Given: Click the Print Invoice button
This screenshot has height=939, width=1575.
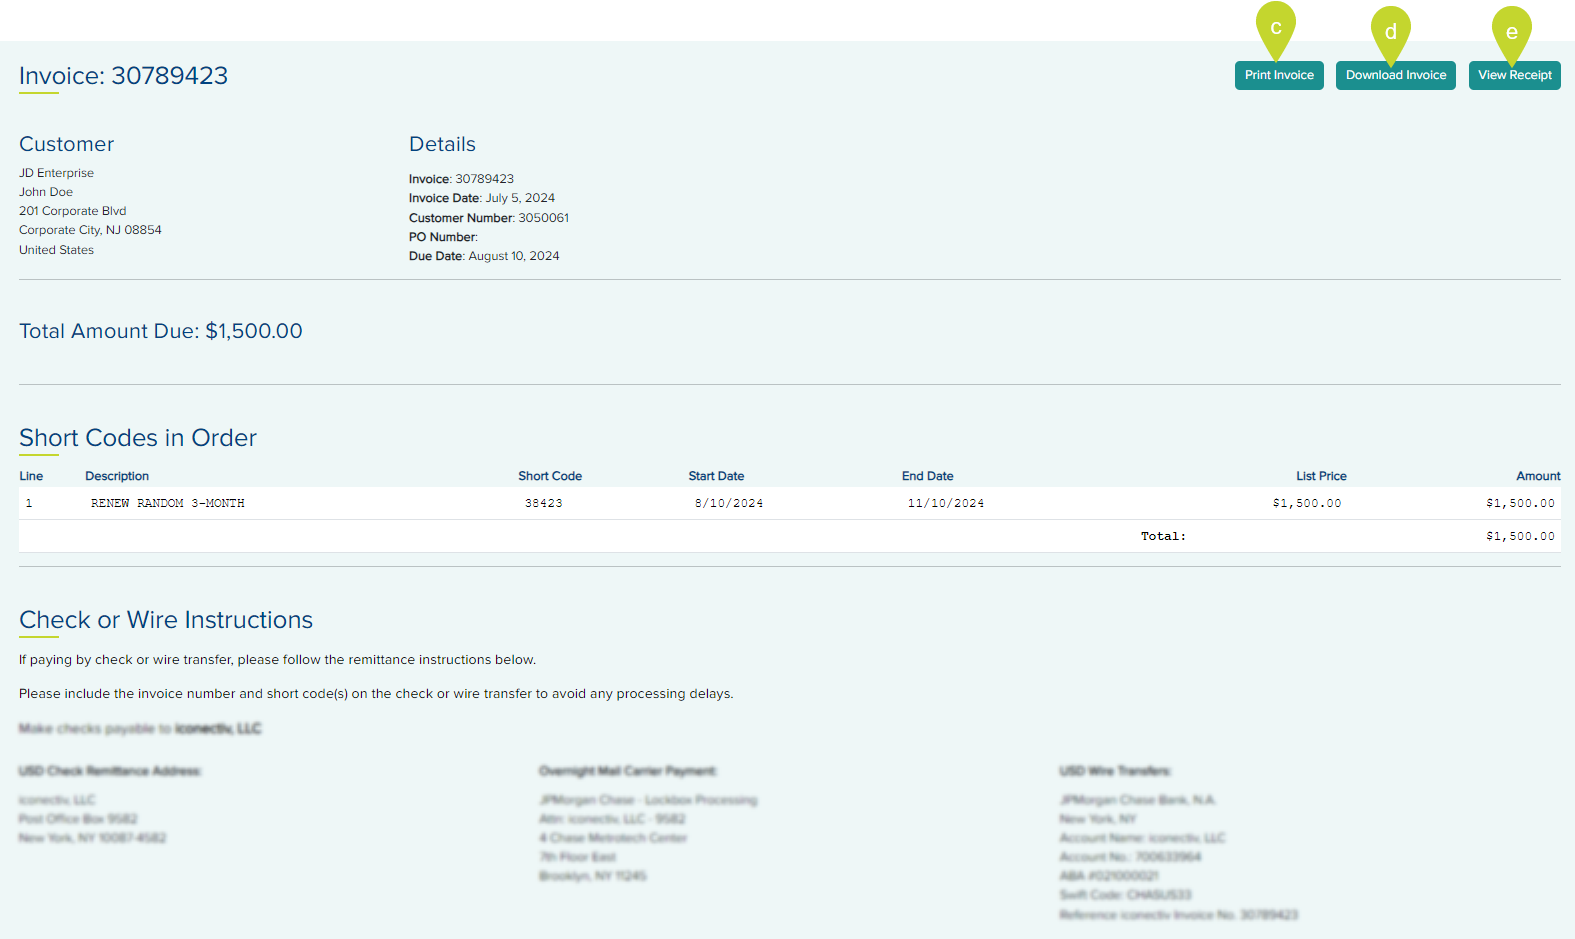Looking at the screenshot, I should coord(1278,75).
